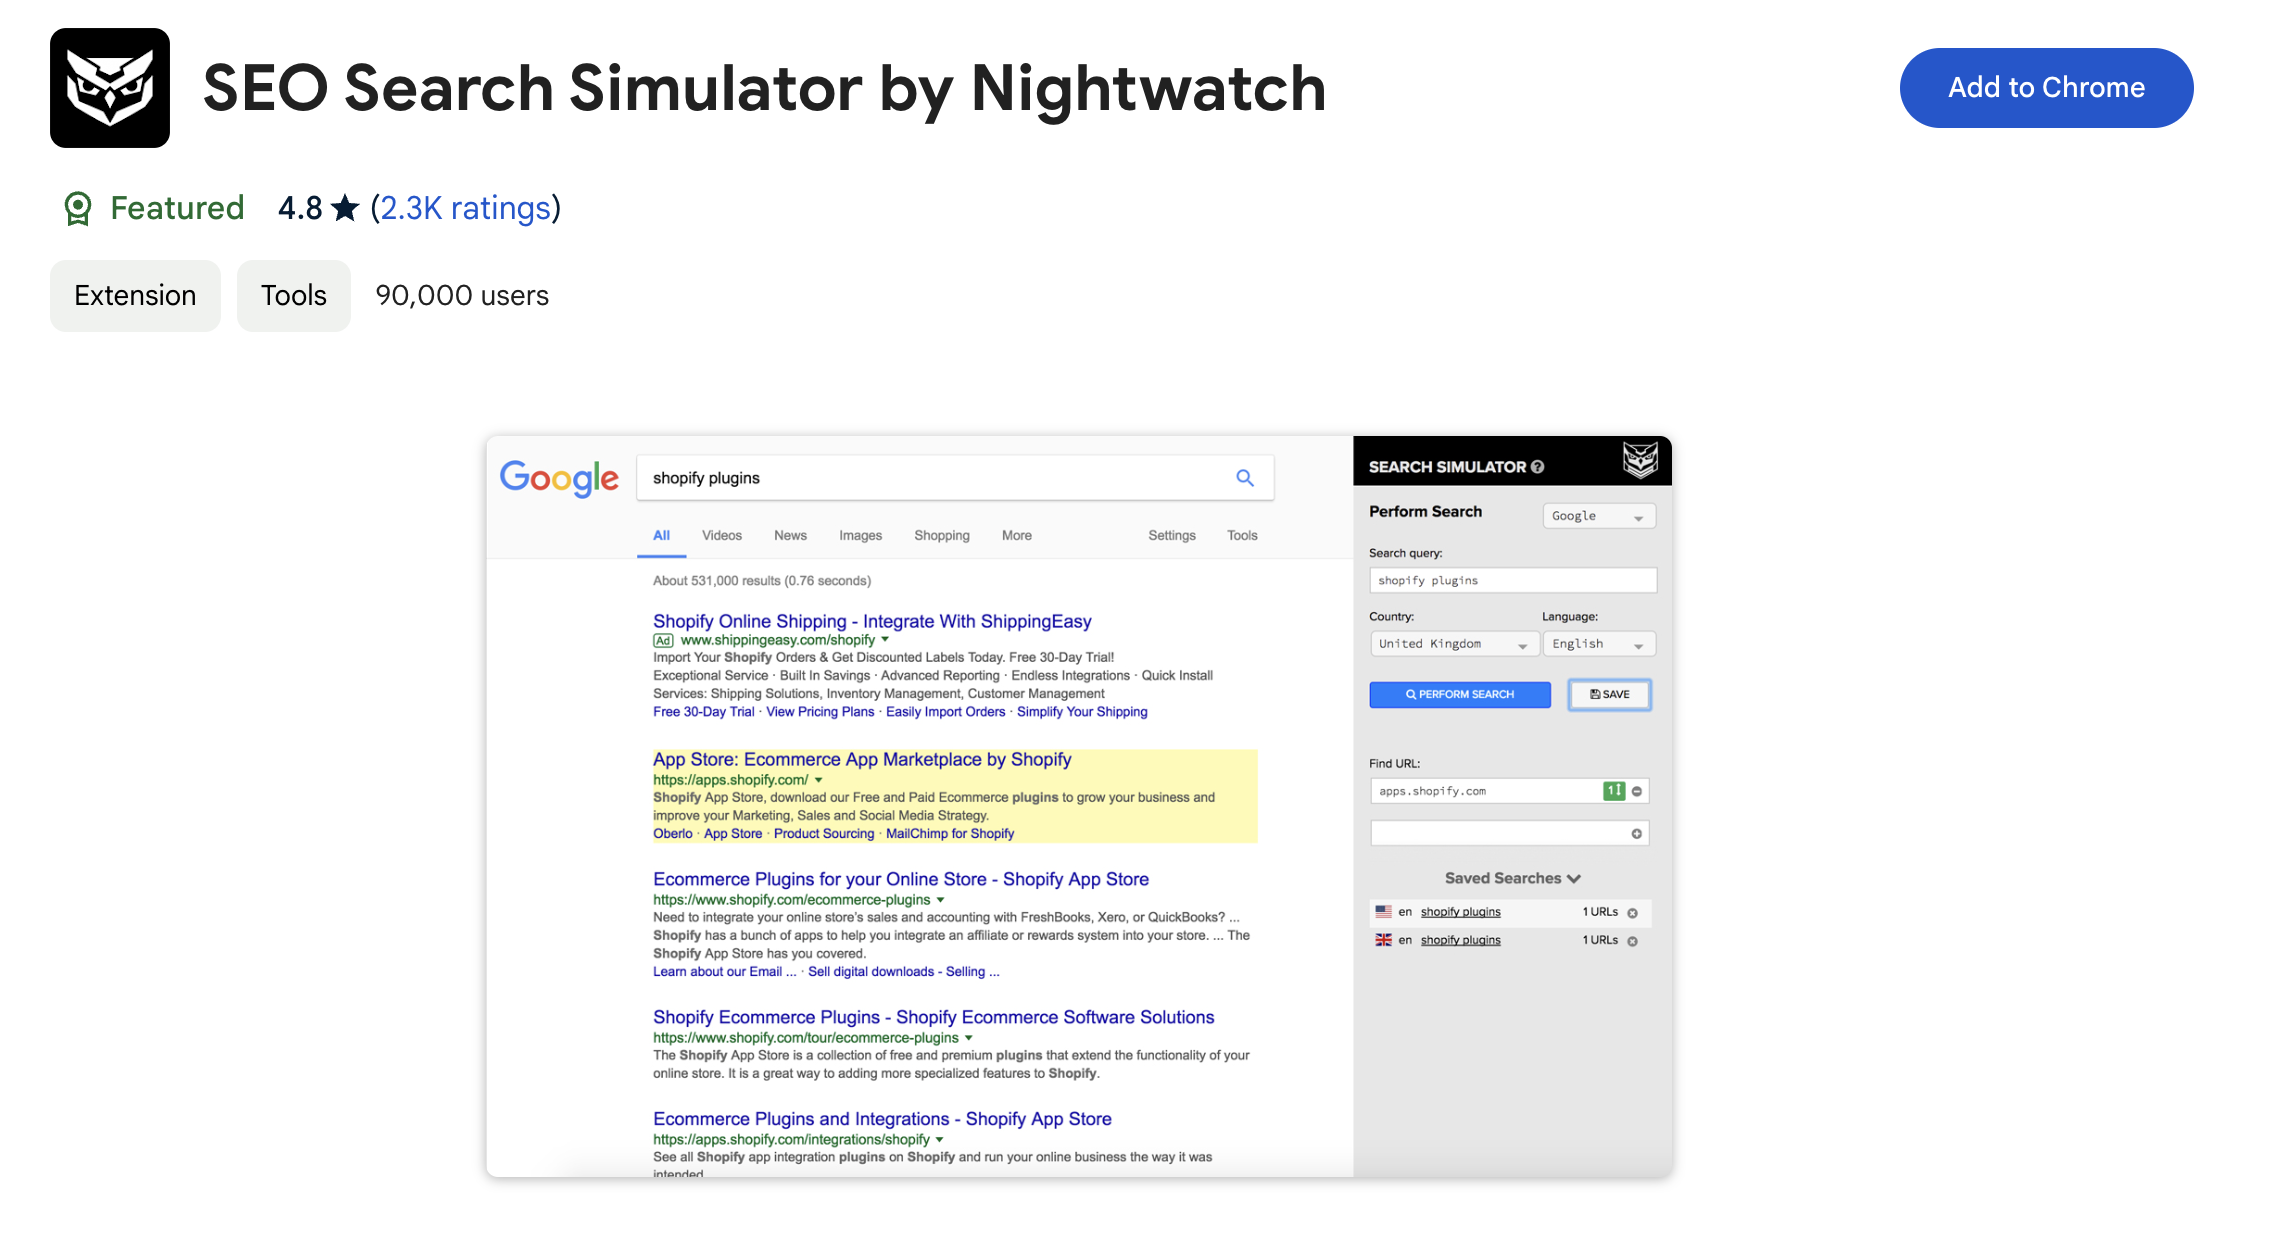
Task: Switch to the Shopping tab
Action: [942, 536]
